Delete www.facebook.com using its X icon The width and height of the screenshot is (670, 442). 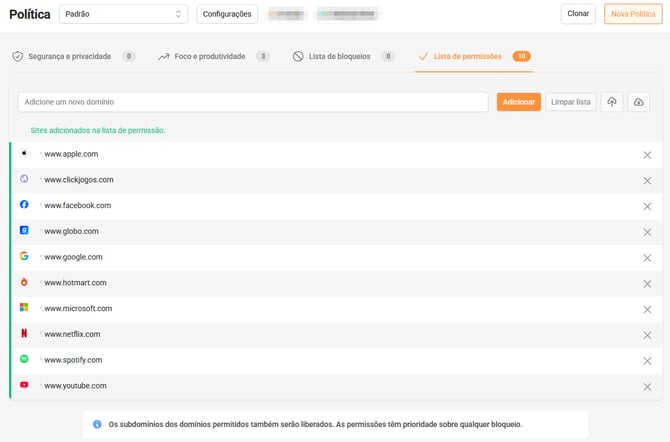(x=647, y=206)
